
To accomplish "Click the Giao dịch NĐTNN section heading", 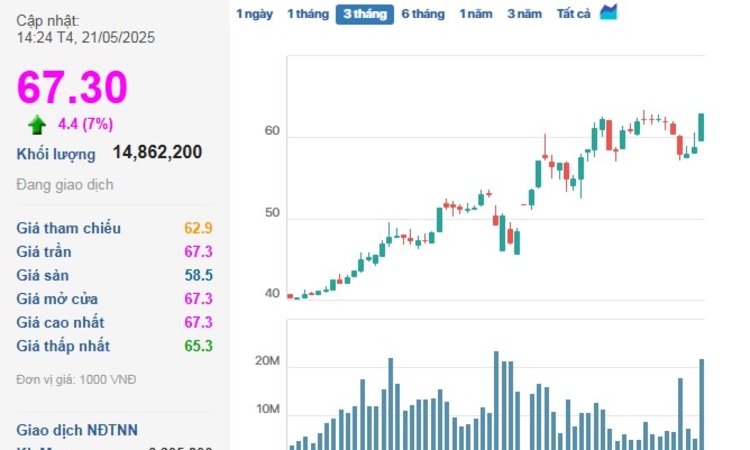I will click(x=77, y=430).
